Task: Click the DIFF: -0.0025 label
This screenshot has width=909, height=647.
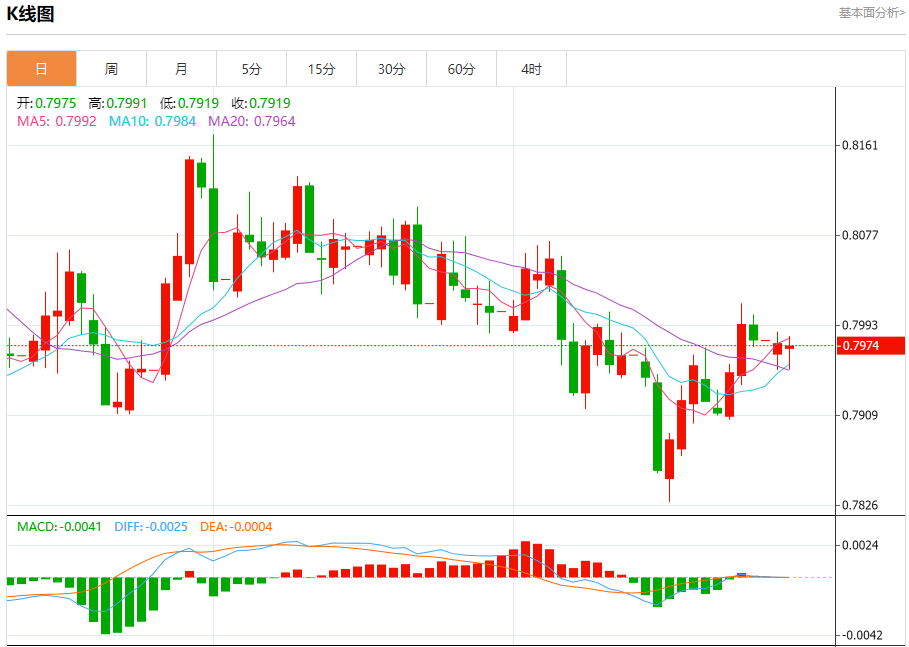Action: tap(151, 526)
